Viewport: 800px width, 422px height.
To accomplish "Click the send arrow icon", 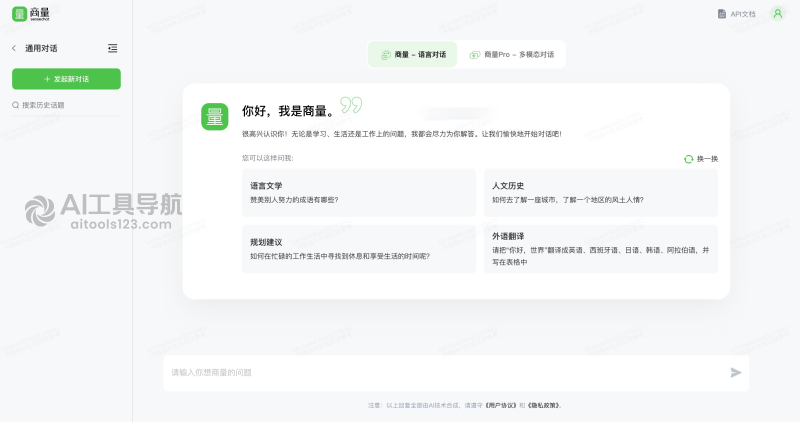I will tap(735, 373).
